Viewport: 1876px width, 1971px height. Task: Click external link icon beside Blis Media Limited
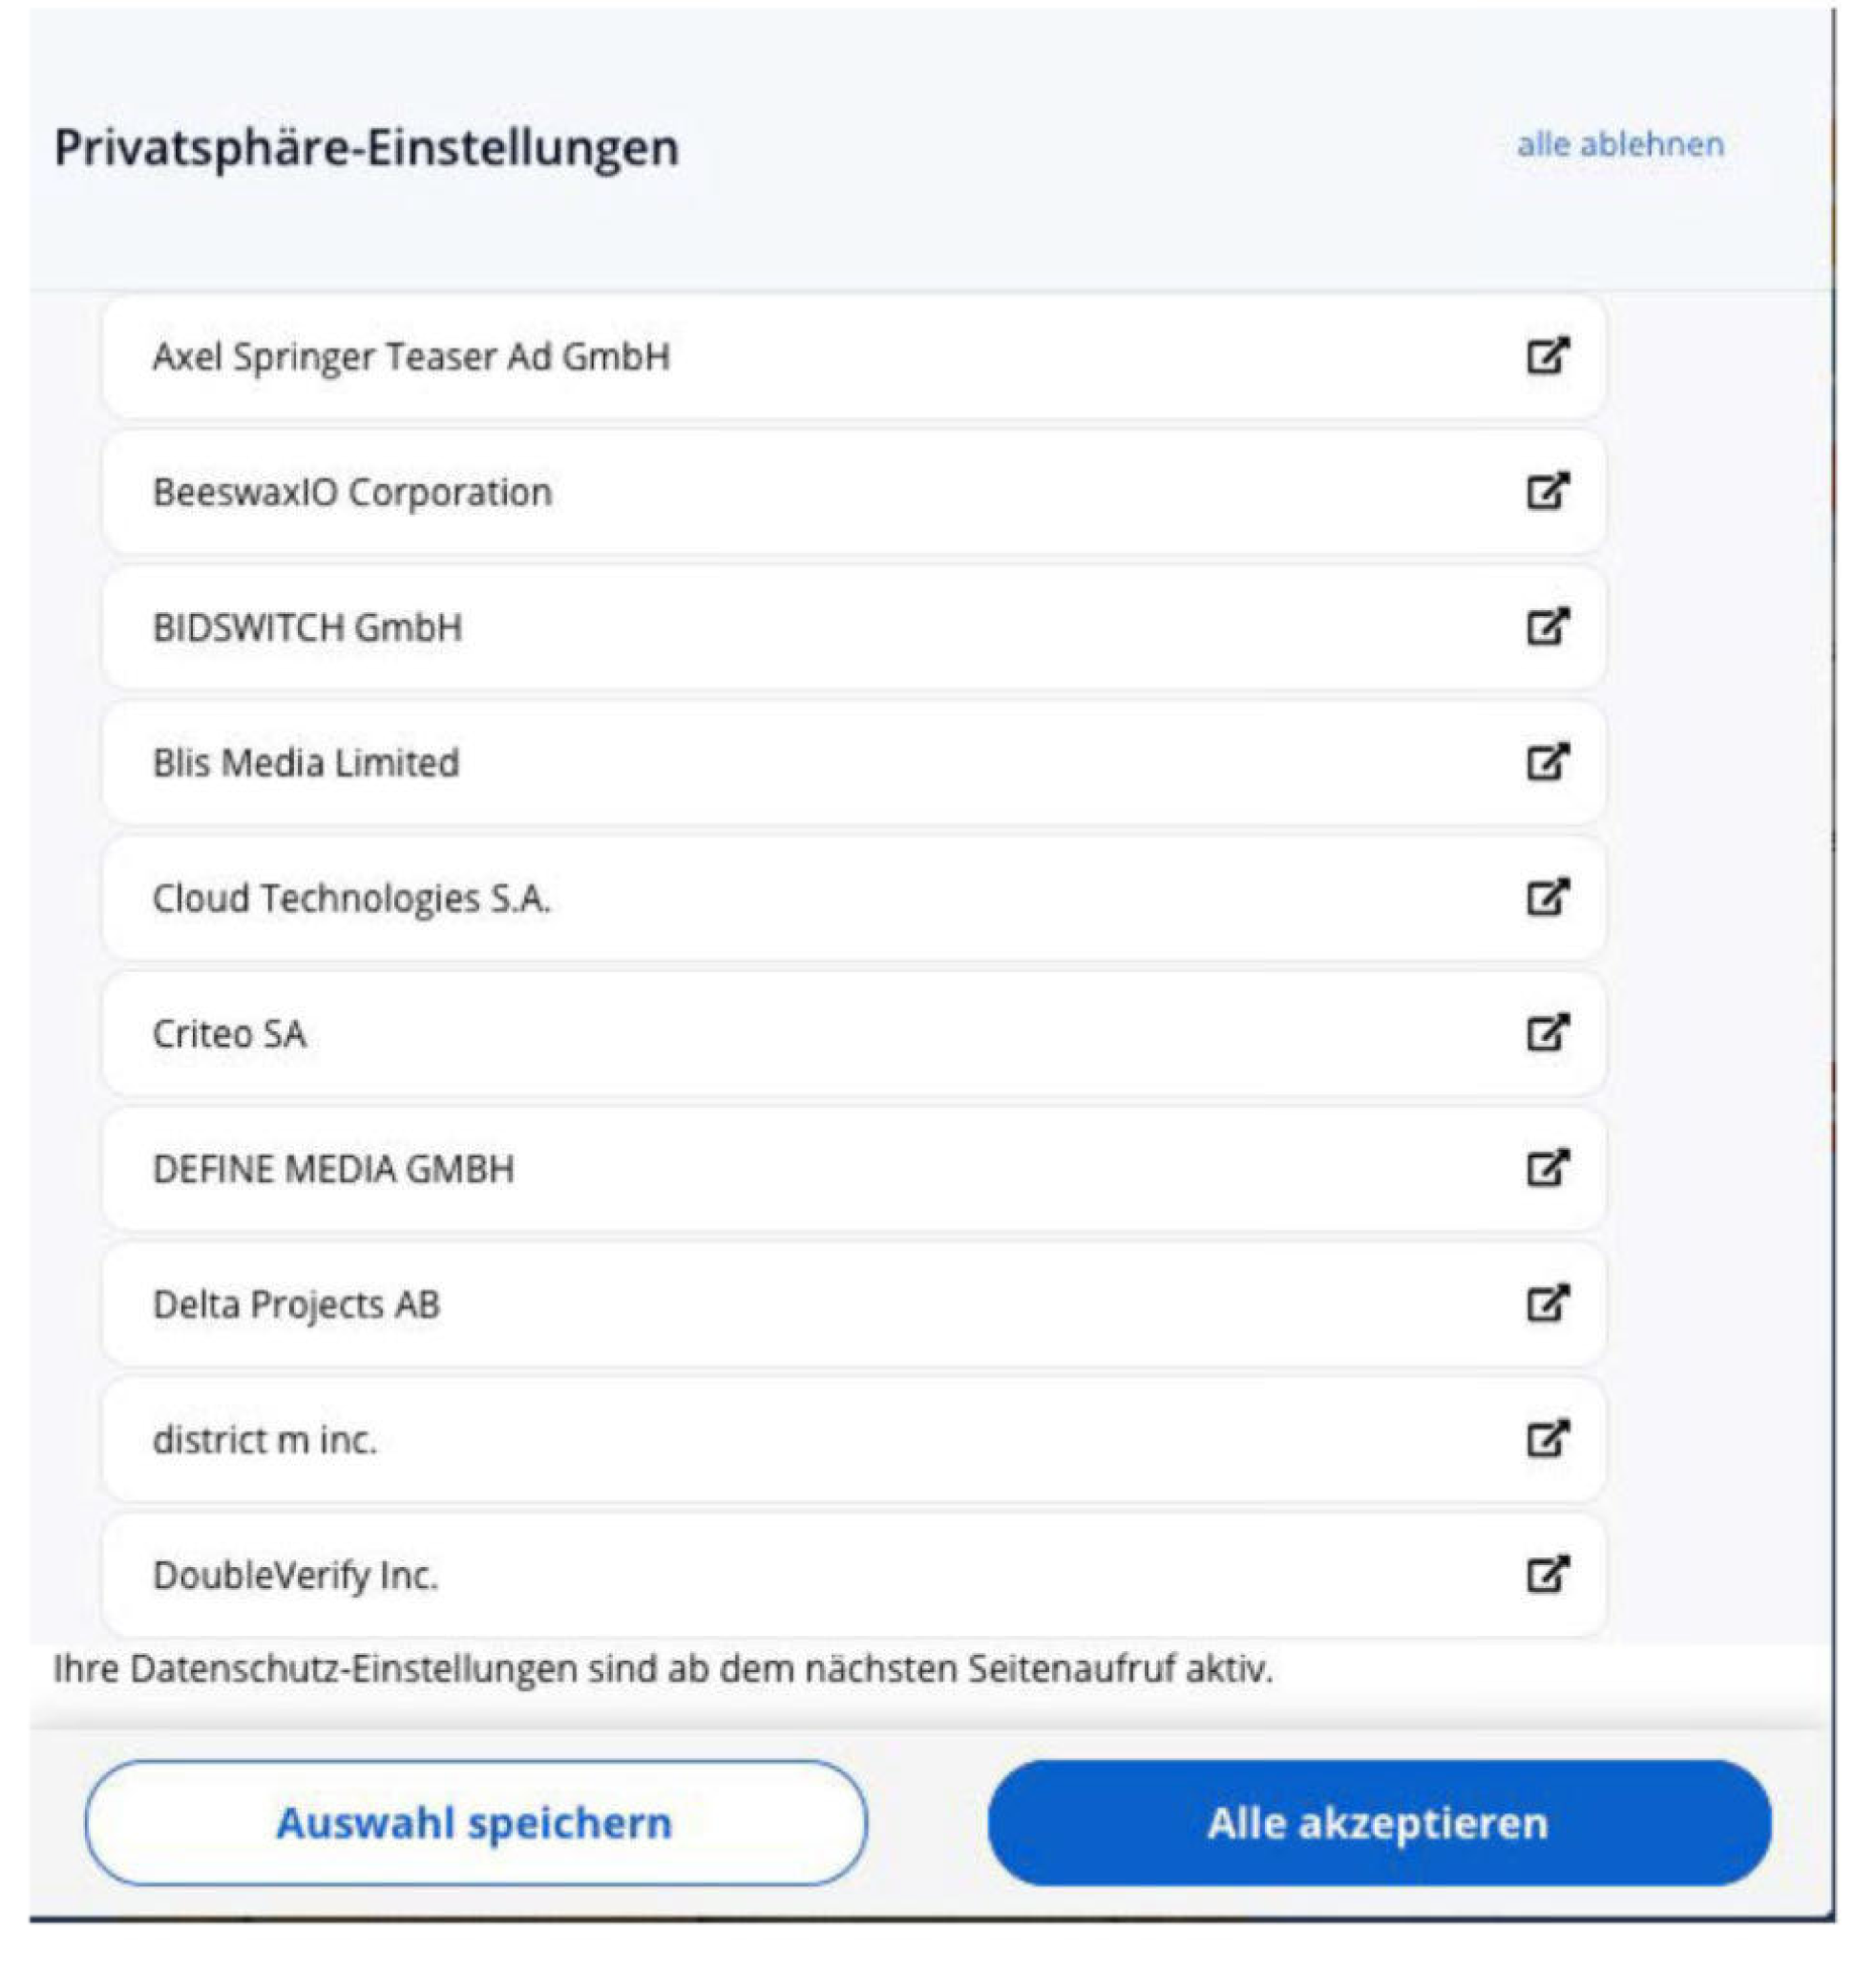coord(1546,762)
